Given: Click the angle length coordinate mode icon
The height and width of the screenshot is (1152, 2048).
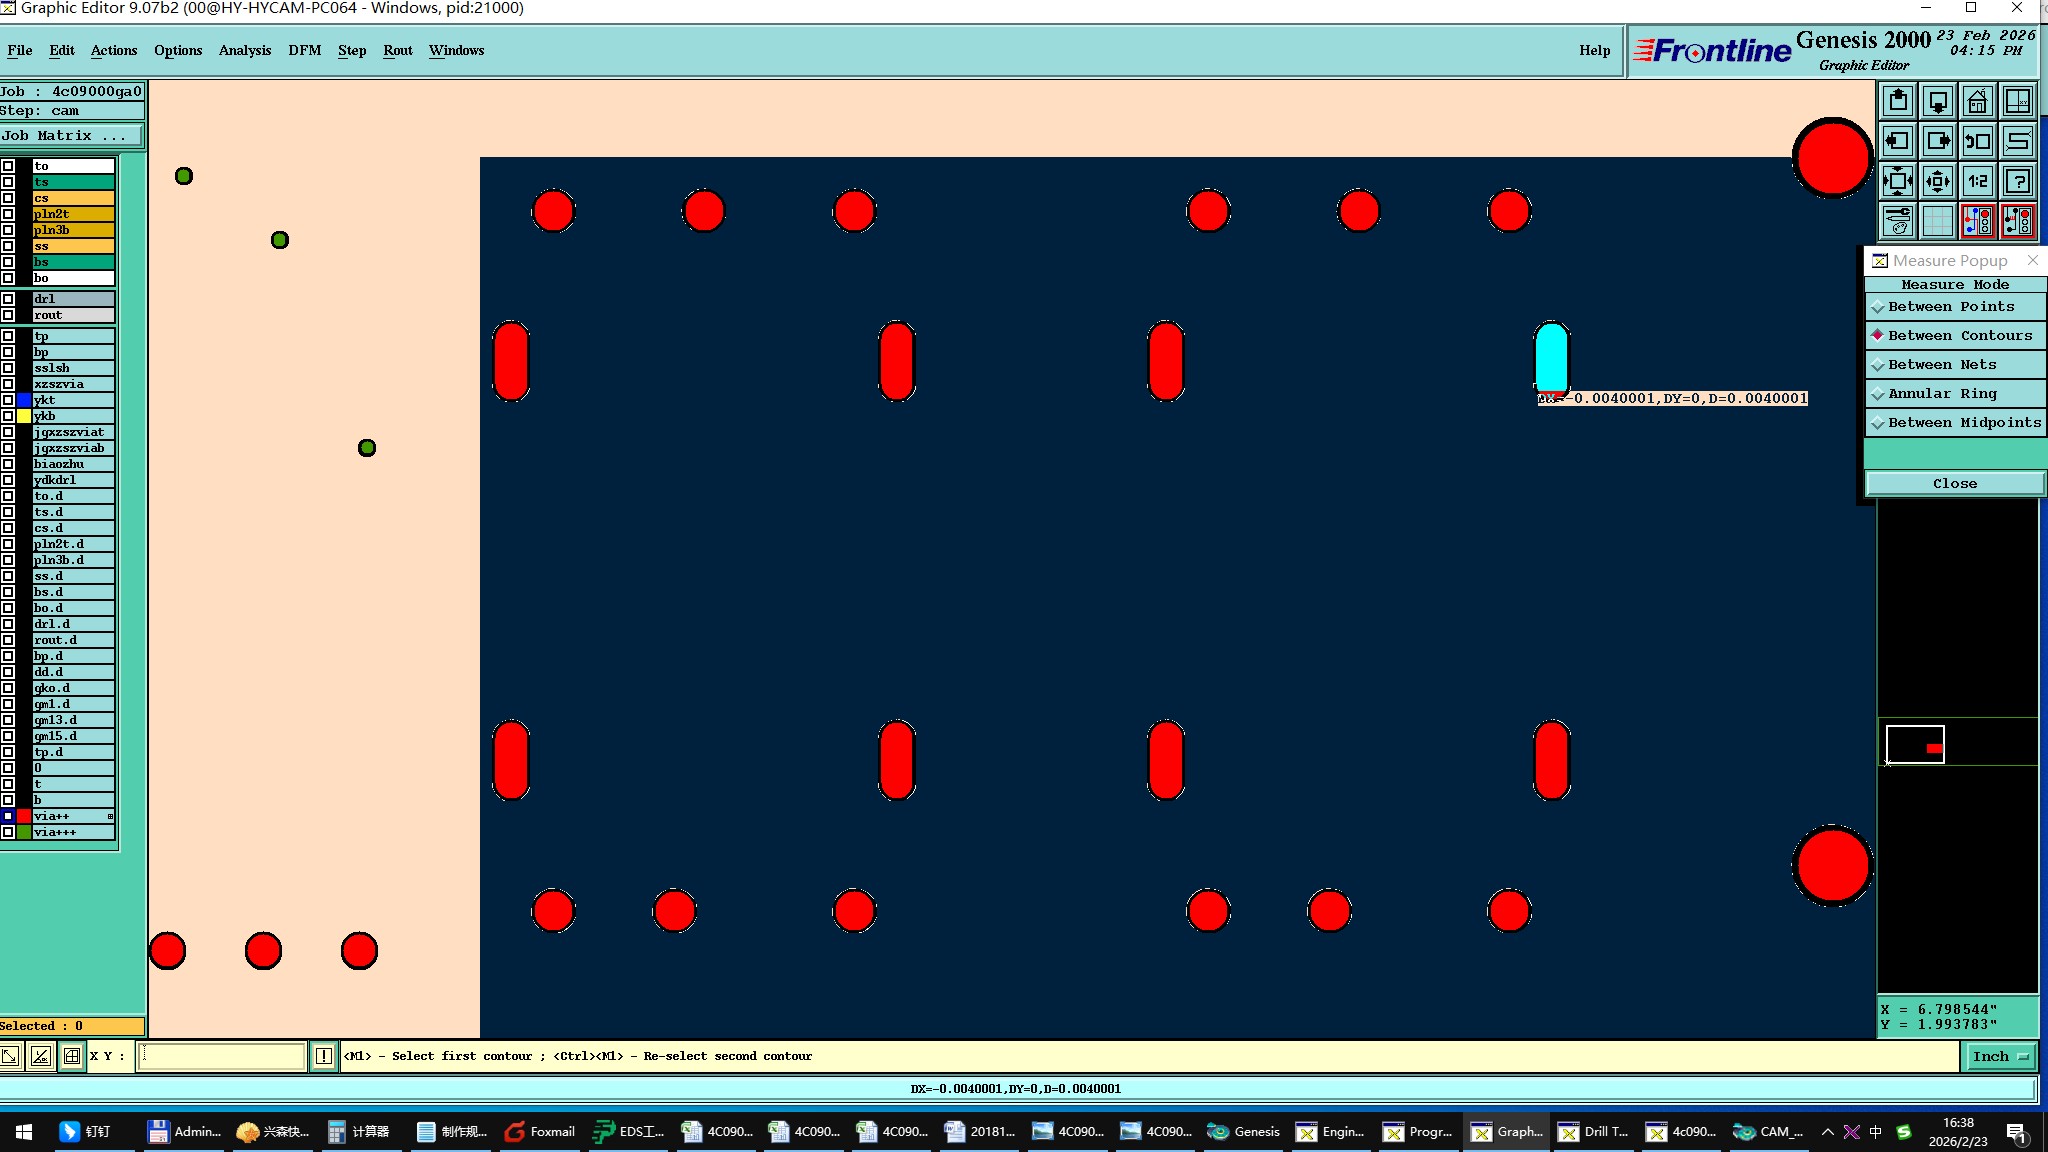Looking at the screenshot, I should (41, 1056).
